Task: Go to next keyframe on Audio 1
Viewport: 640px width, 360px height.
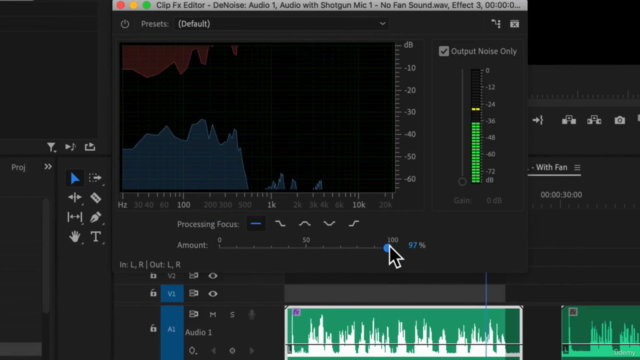Action: coord(251,351)
